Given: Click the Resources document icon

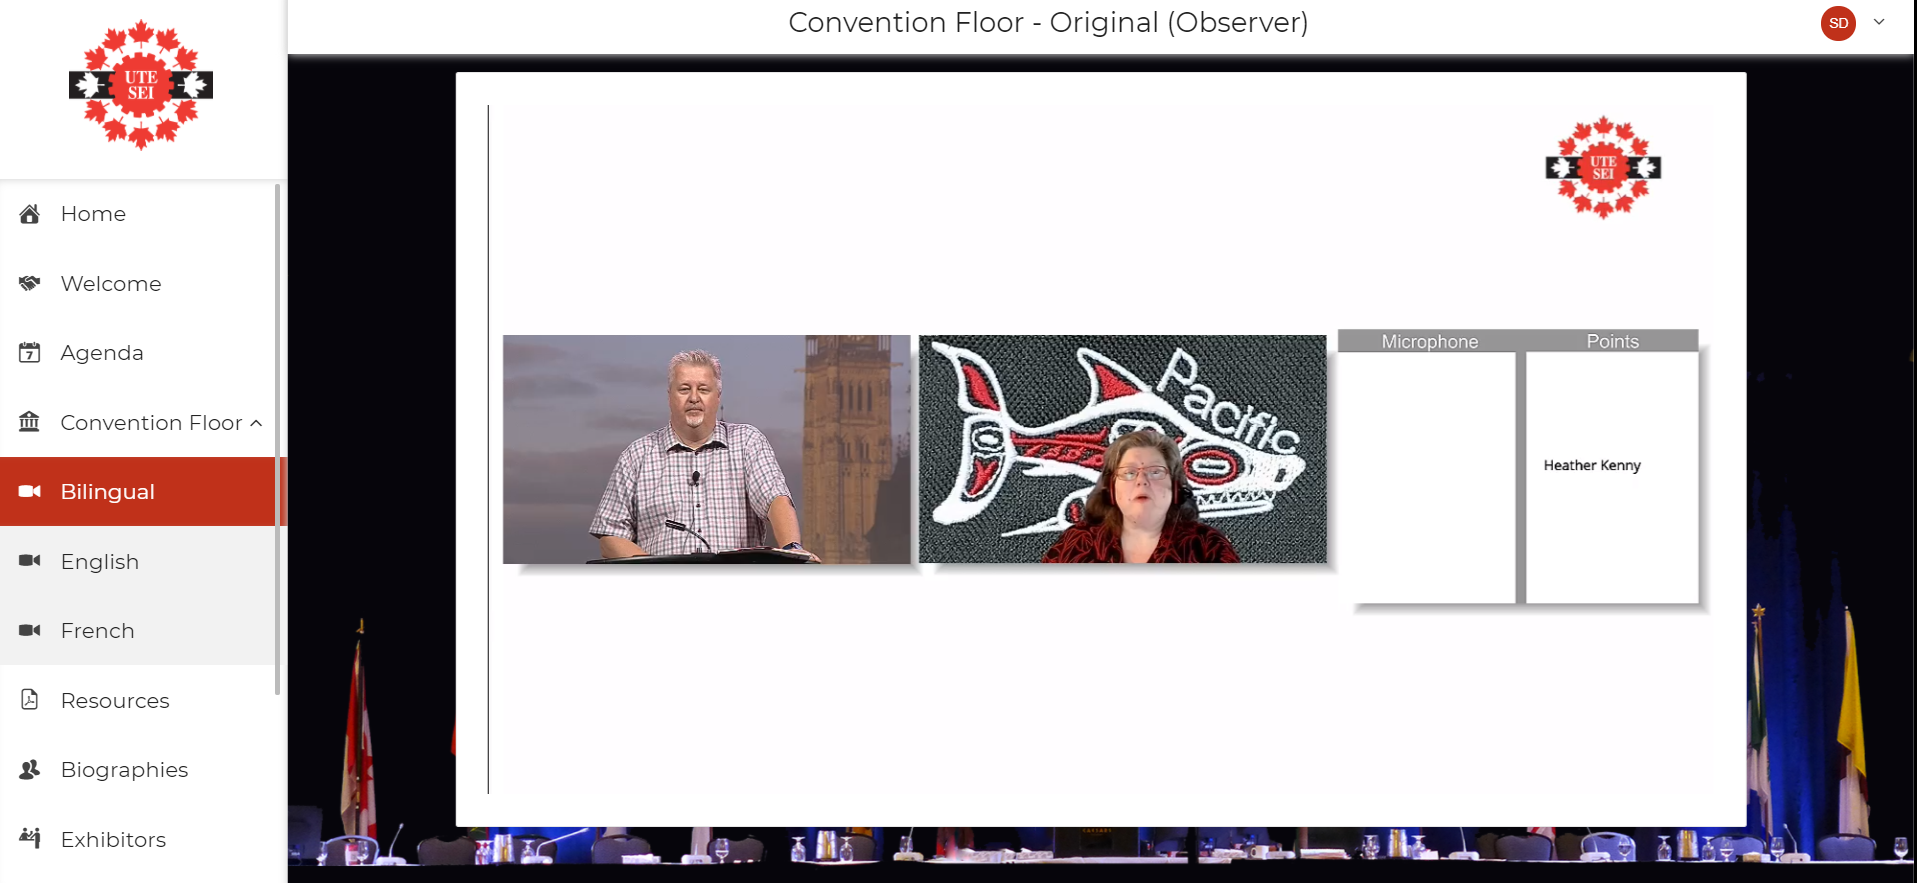Looking at the screenshot, I should coord(30,700).
